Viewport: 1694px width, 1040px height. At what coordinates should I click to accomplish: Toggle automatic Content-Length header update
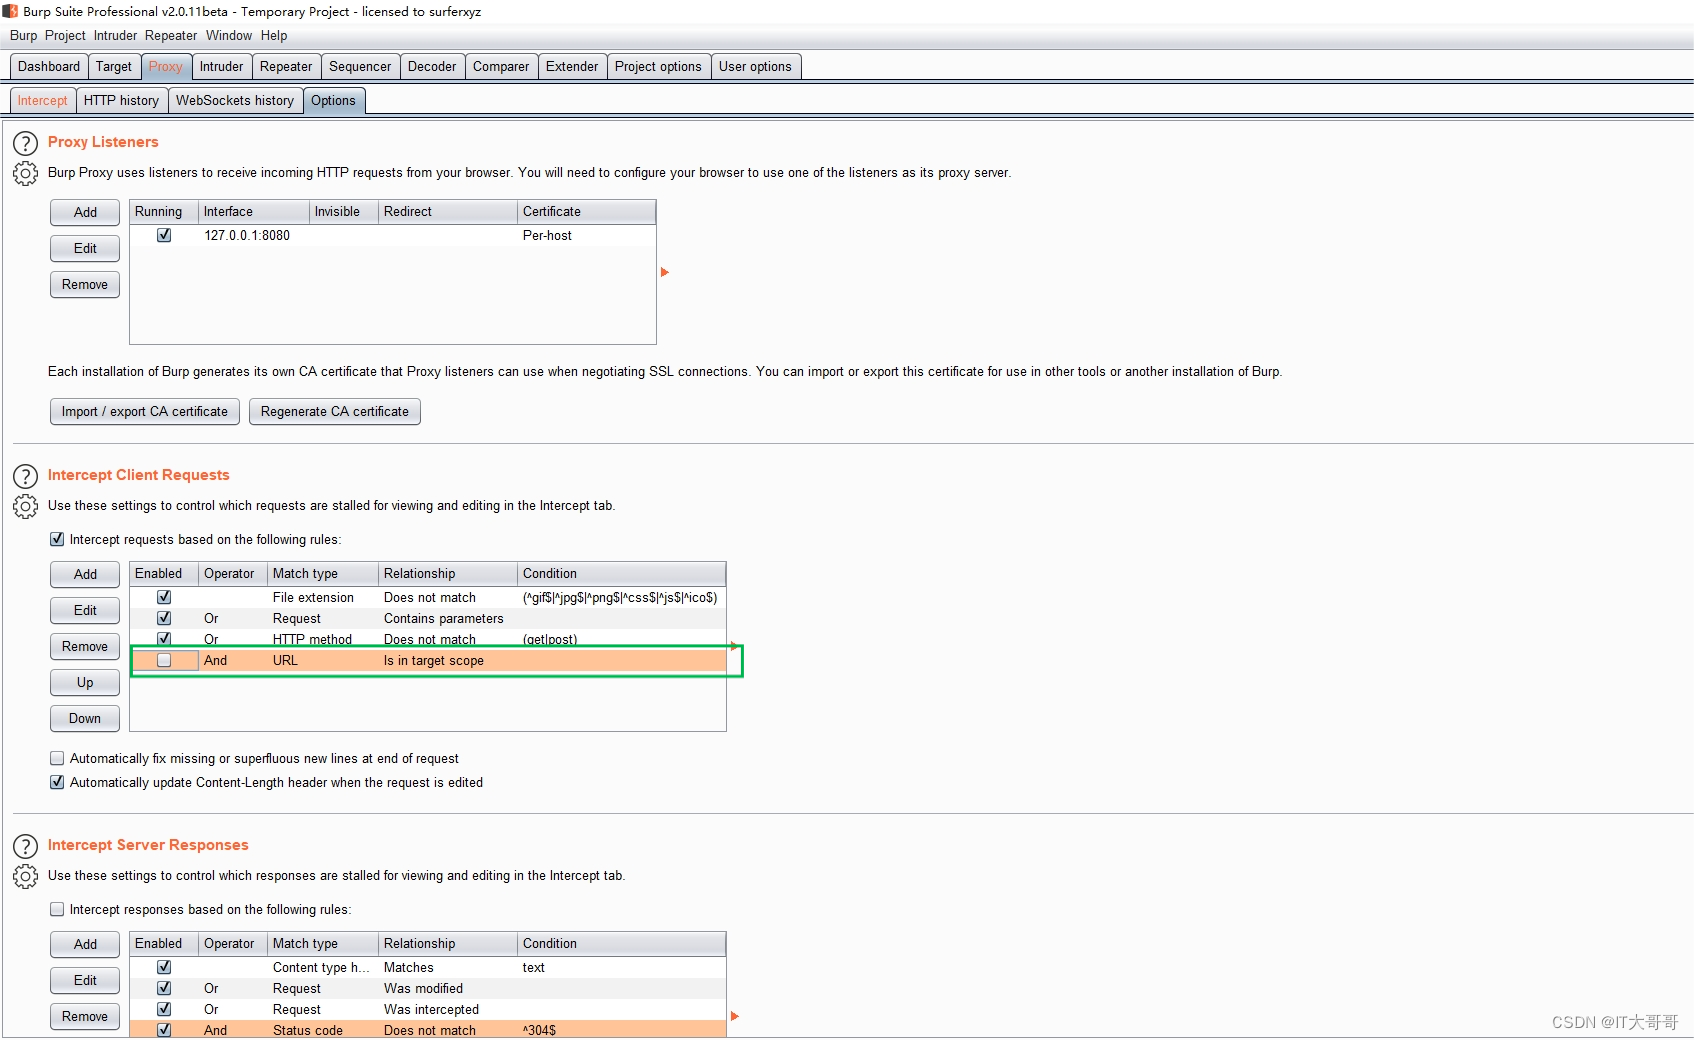57,782
